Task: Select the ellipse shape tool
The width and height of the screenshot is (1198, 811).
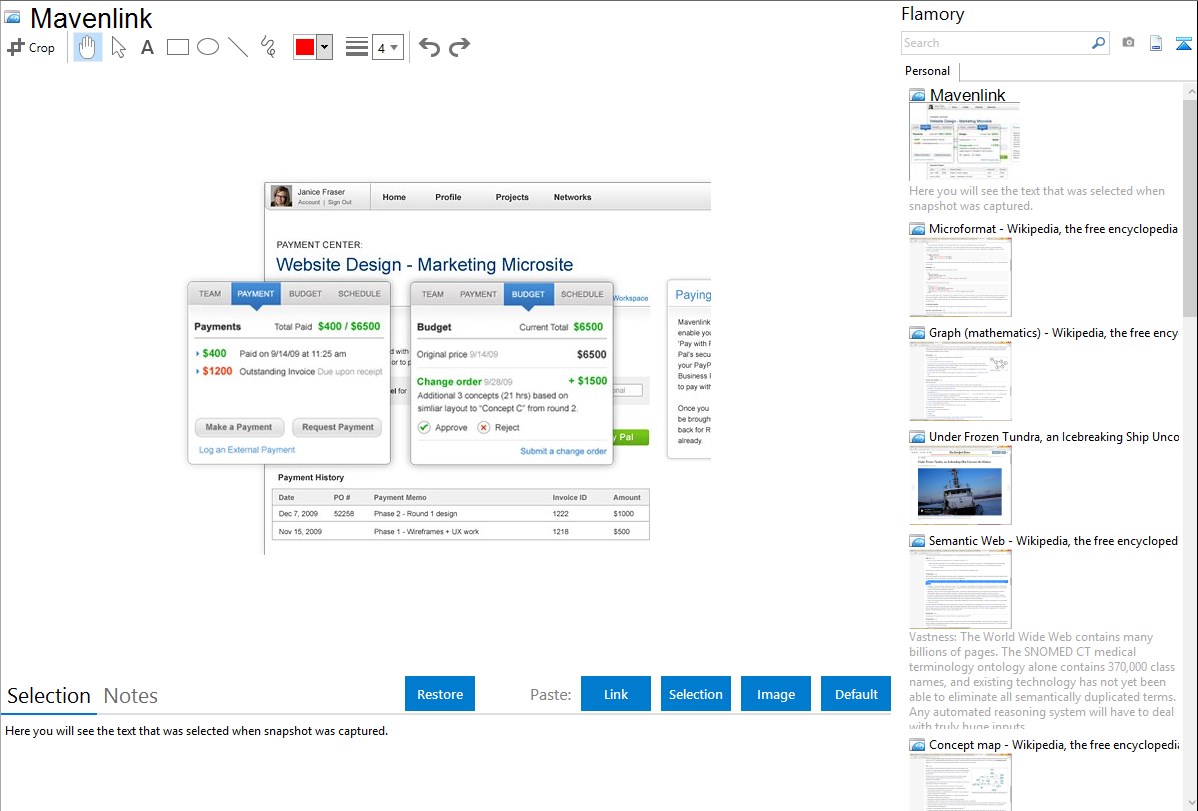Action: coord(208,47)
